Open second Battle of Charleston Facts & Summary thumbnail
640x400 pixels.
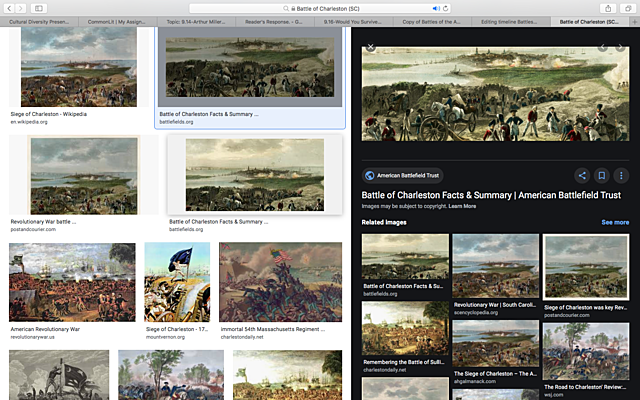(255, 175)
